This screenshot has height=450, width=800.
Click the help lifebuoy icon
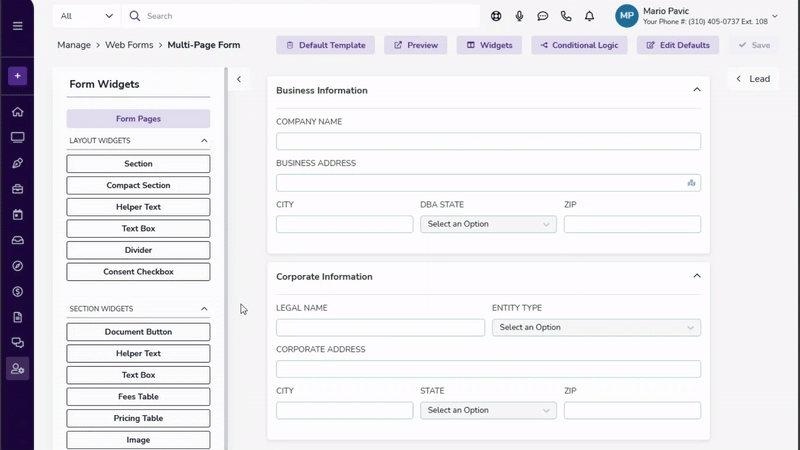496,16
